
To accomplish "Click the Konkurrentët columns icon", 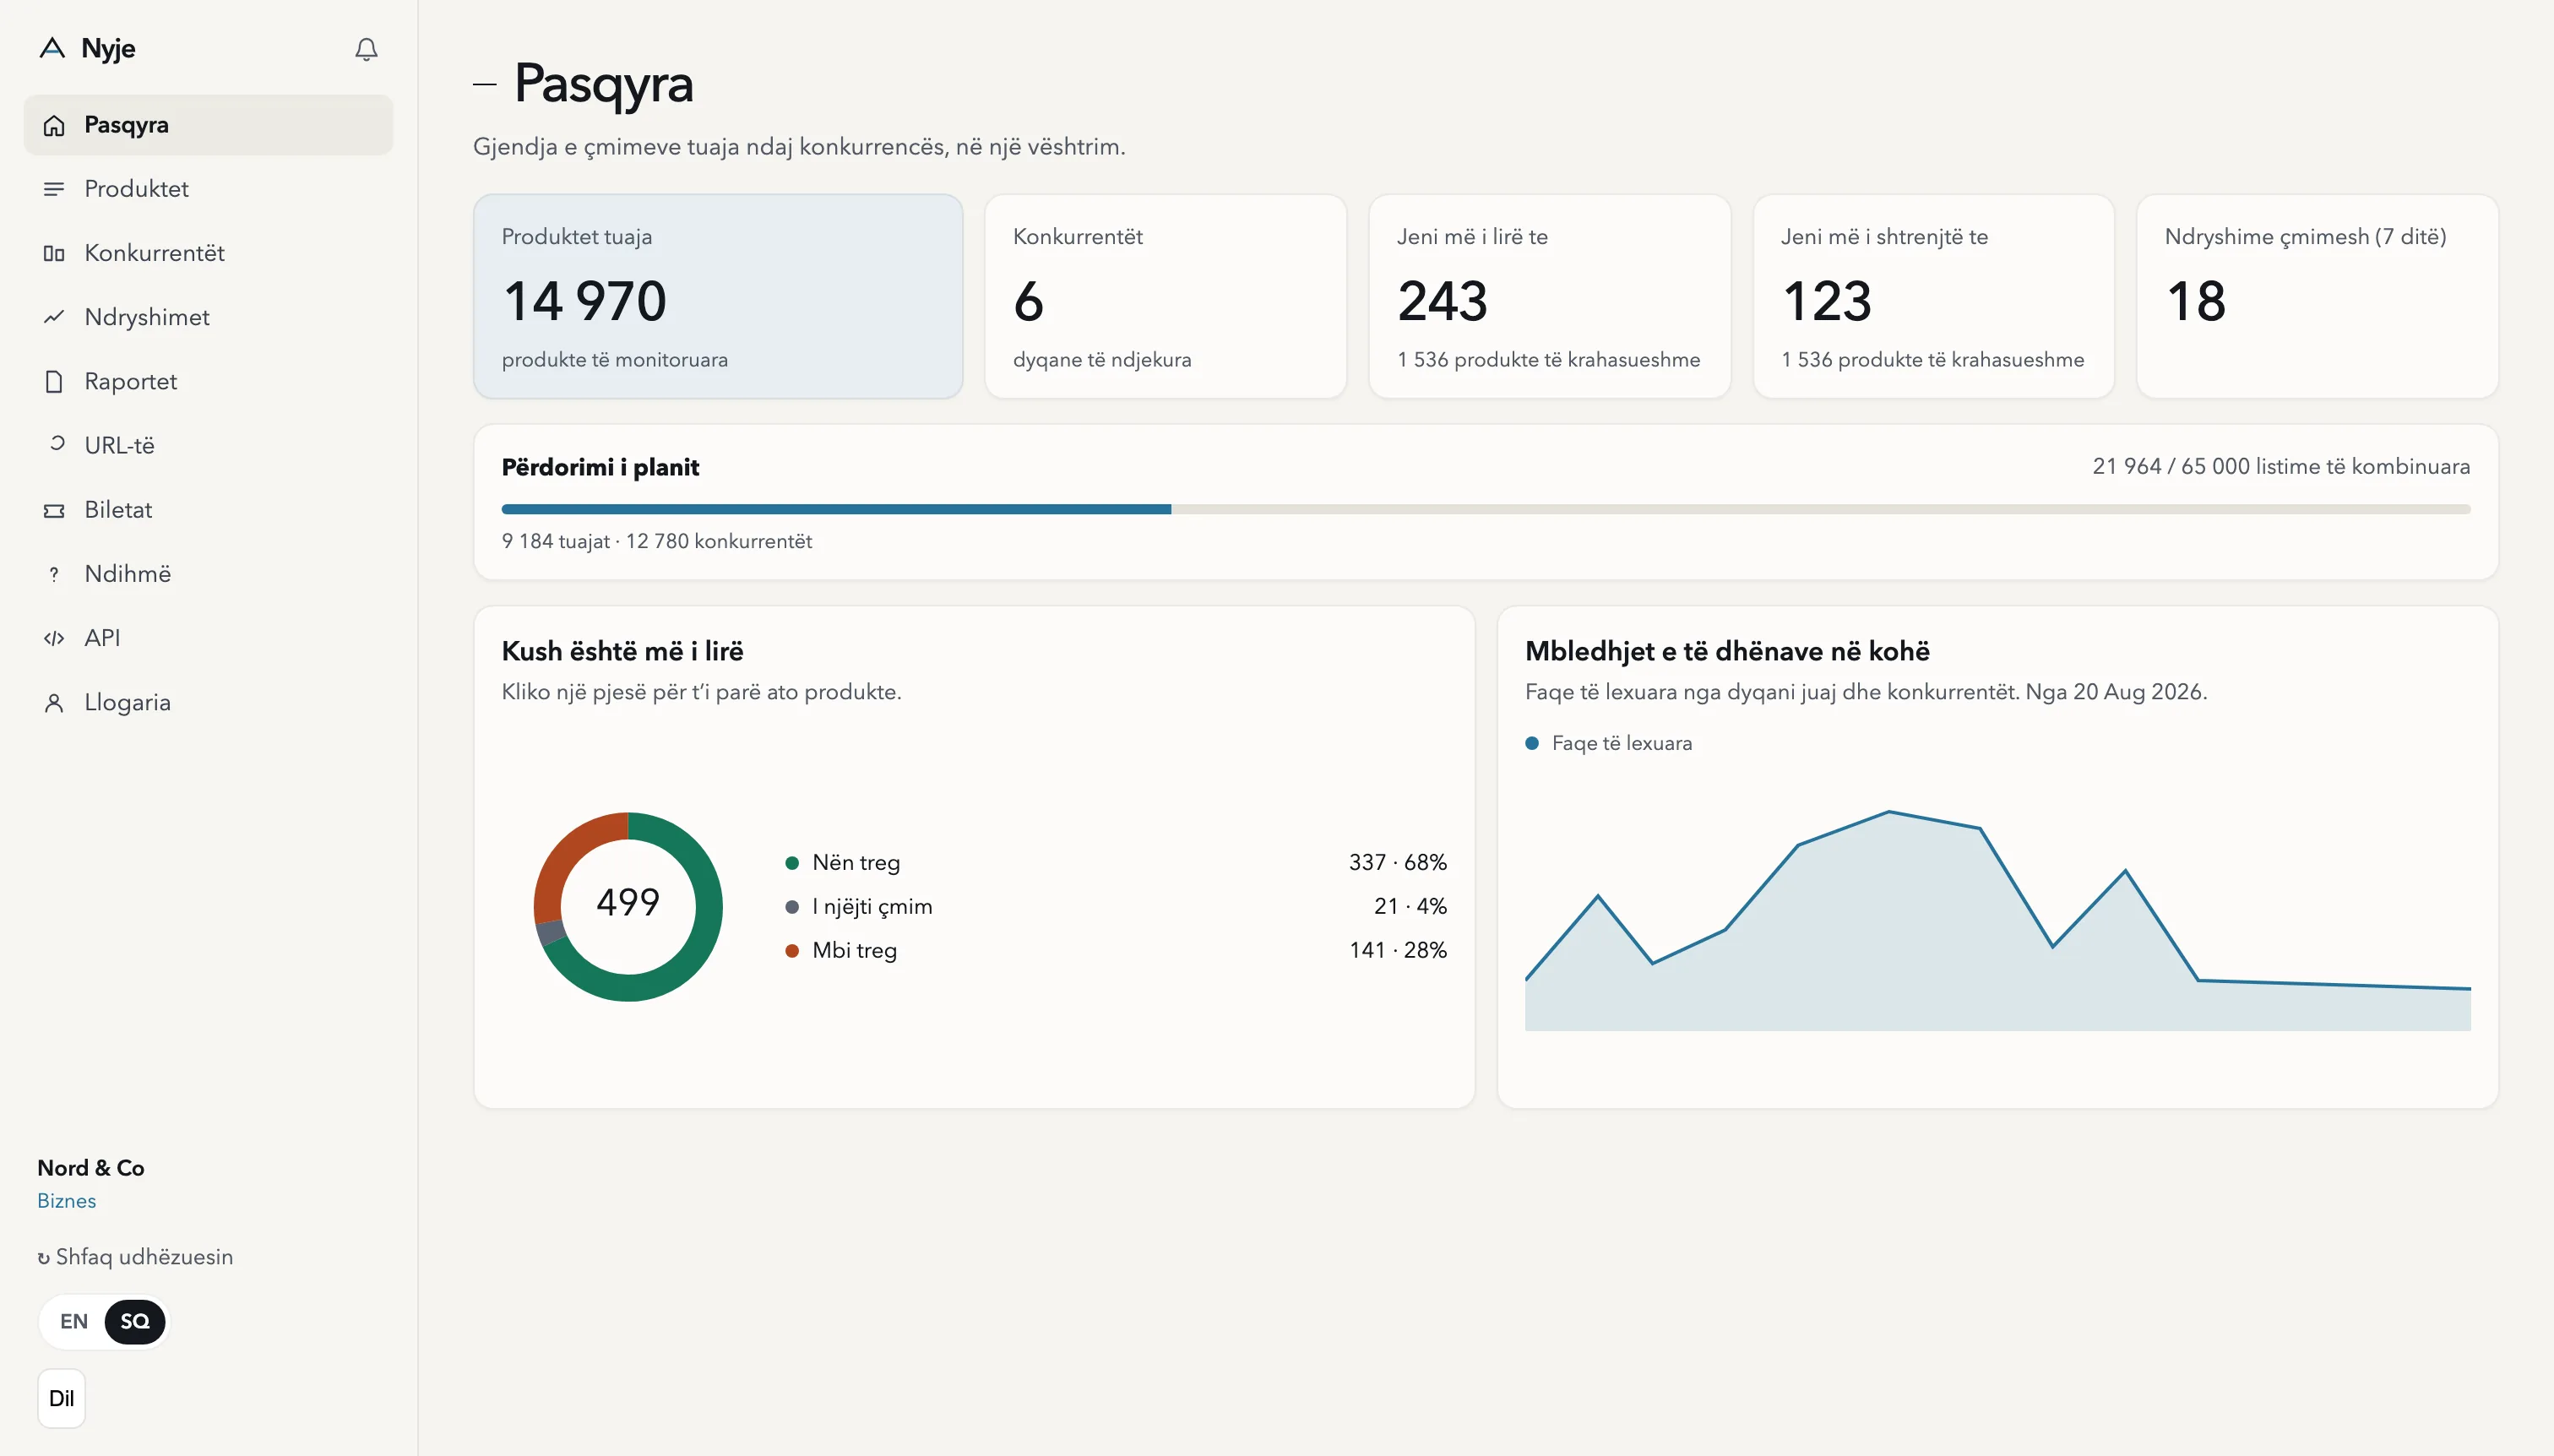I will 54,253.
